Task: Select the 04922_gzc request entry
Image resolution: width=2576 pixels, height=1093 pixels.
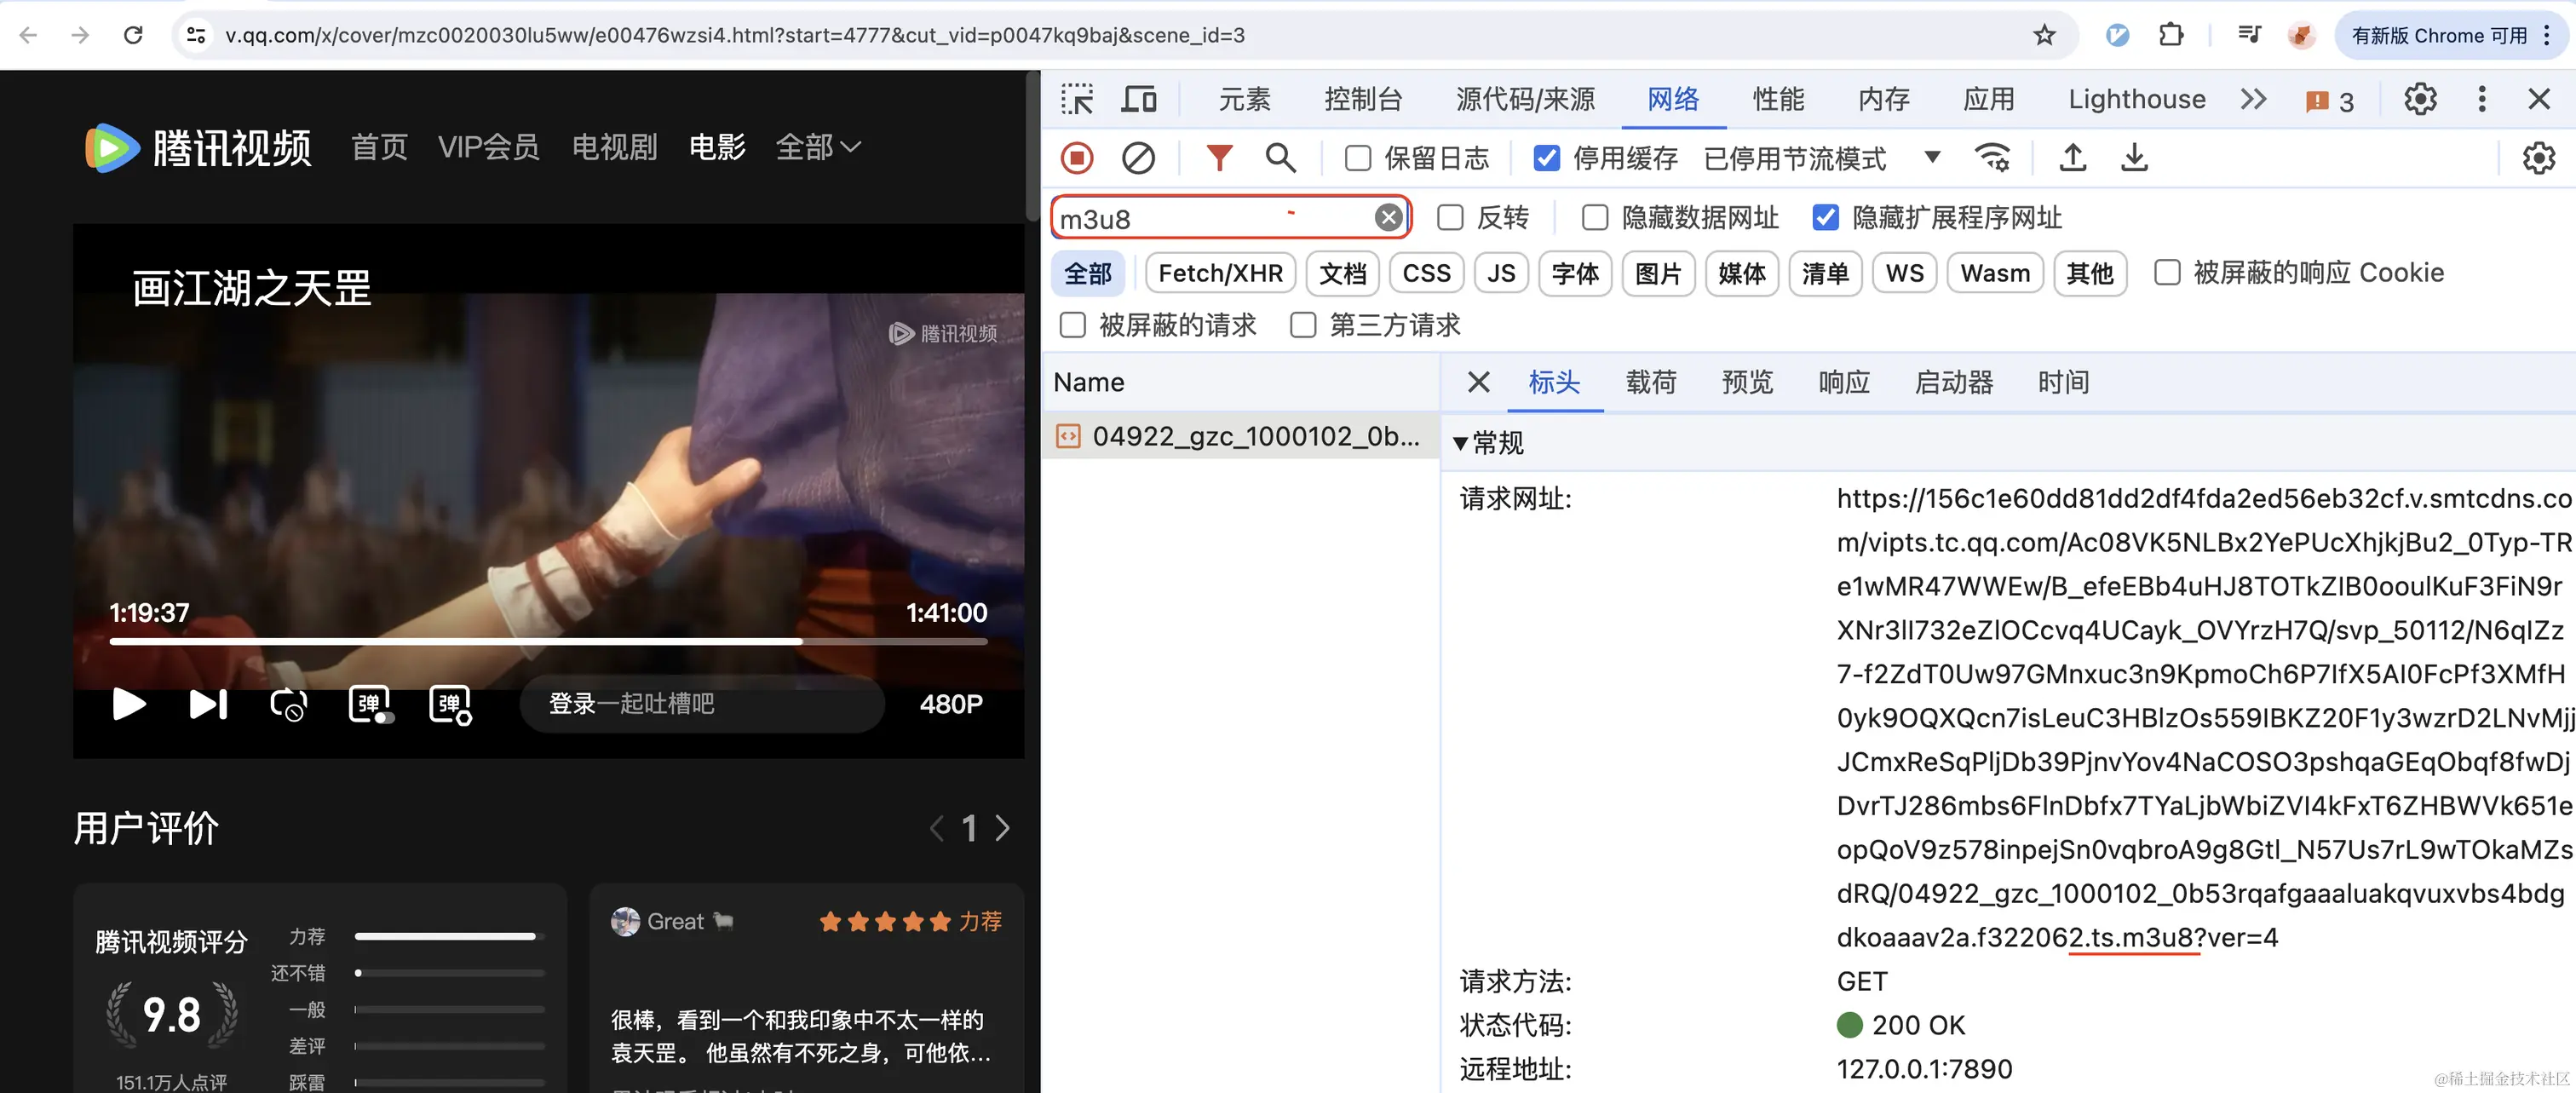Action: pyautogui.click(x=1240, y=436)
